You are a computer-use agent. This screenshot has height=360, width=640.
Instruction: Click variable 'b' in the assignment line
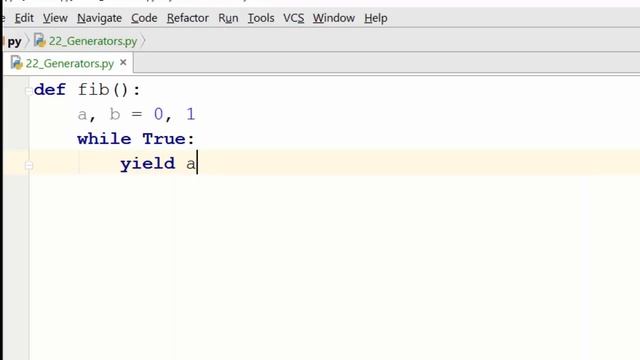click(x=115, y=114)
